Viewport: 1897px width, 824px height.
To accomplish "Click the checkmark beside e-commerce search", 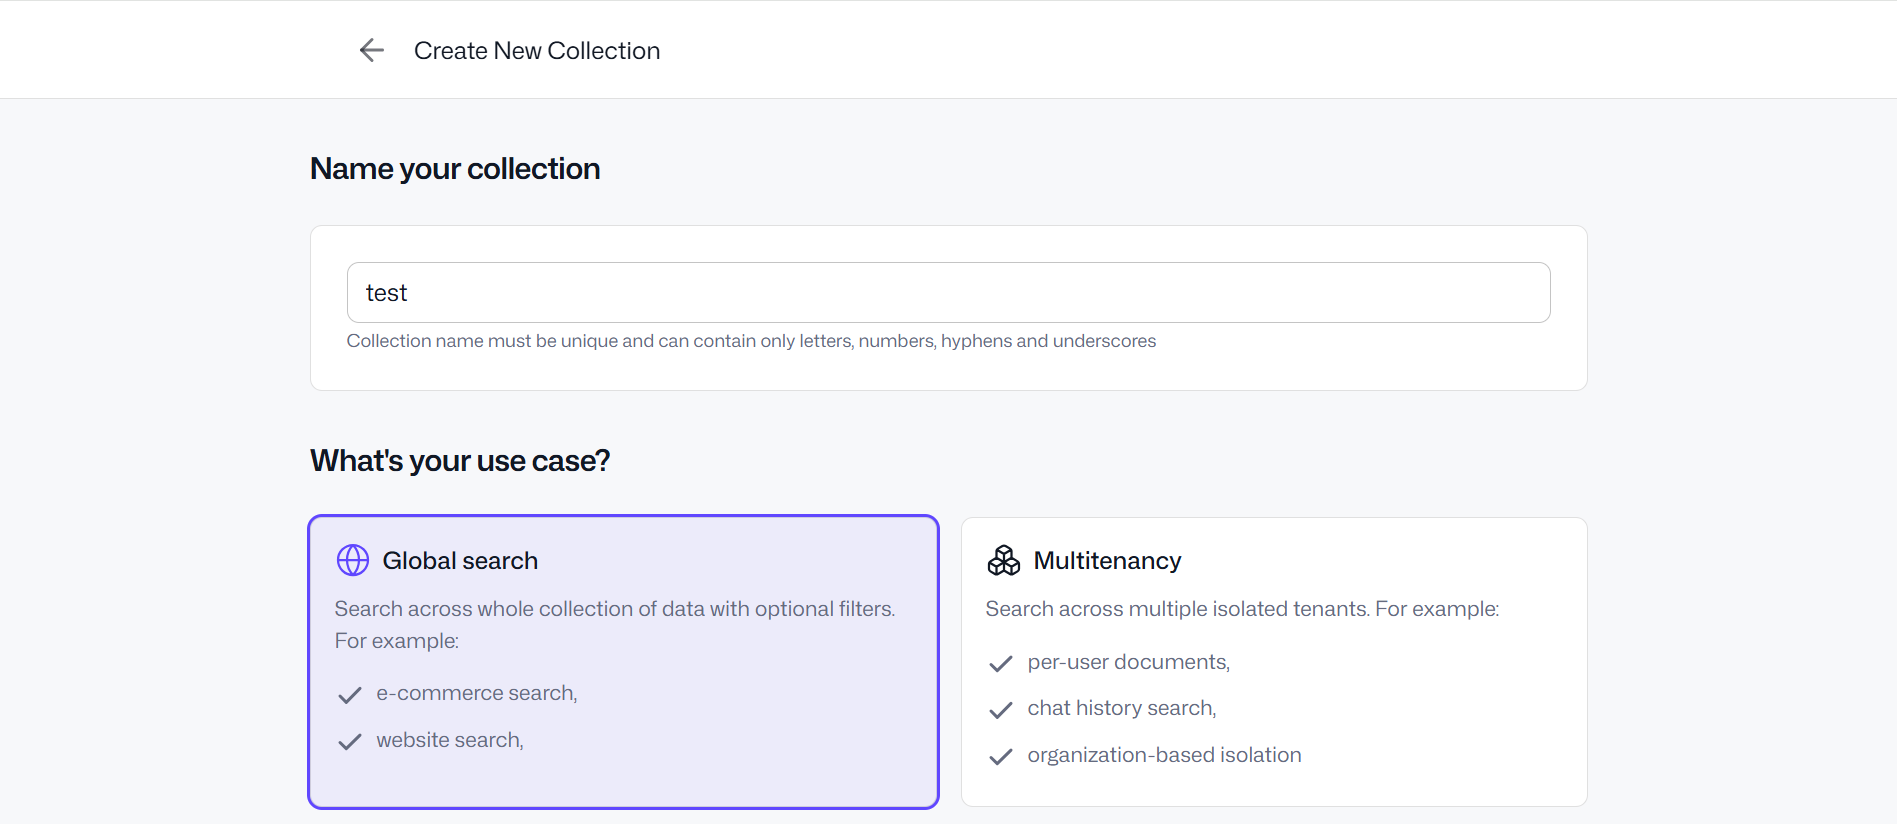I will tap(349, 695).
